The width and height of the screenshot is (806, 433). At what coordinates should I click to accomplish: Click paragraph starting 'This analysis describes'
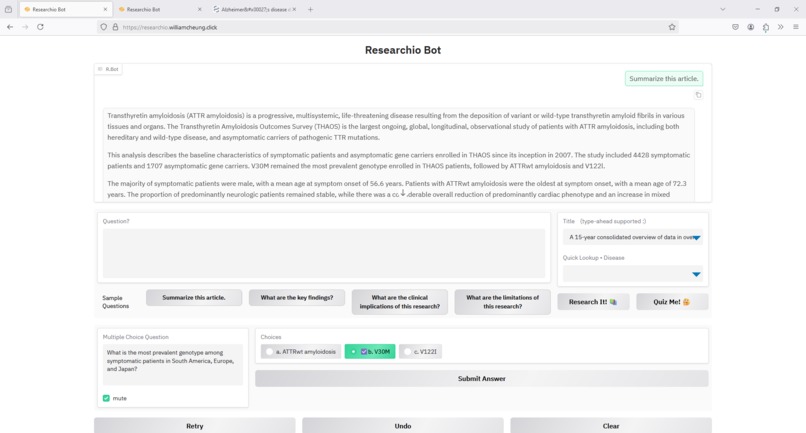point(398,160)
